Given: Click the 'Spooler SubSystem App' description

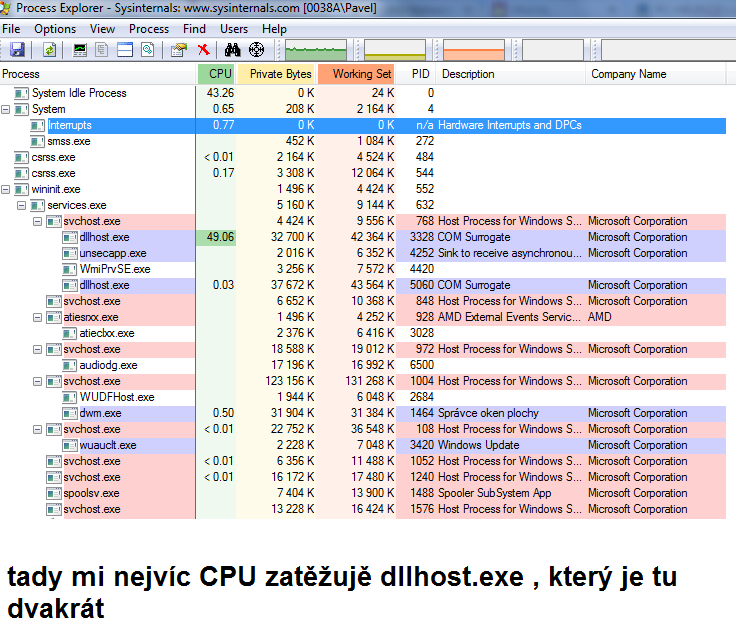Looking at the screenshot, I should click(x=494, y=493).
